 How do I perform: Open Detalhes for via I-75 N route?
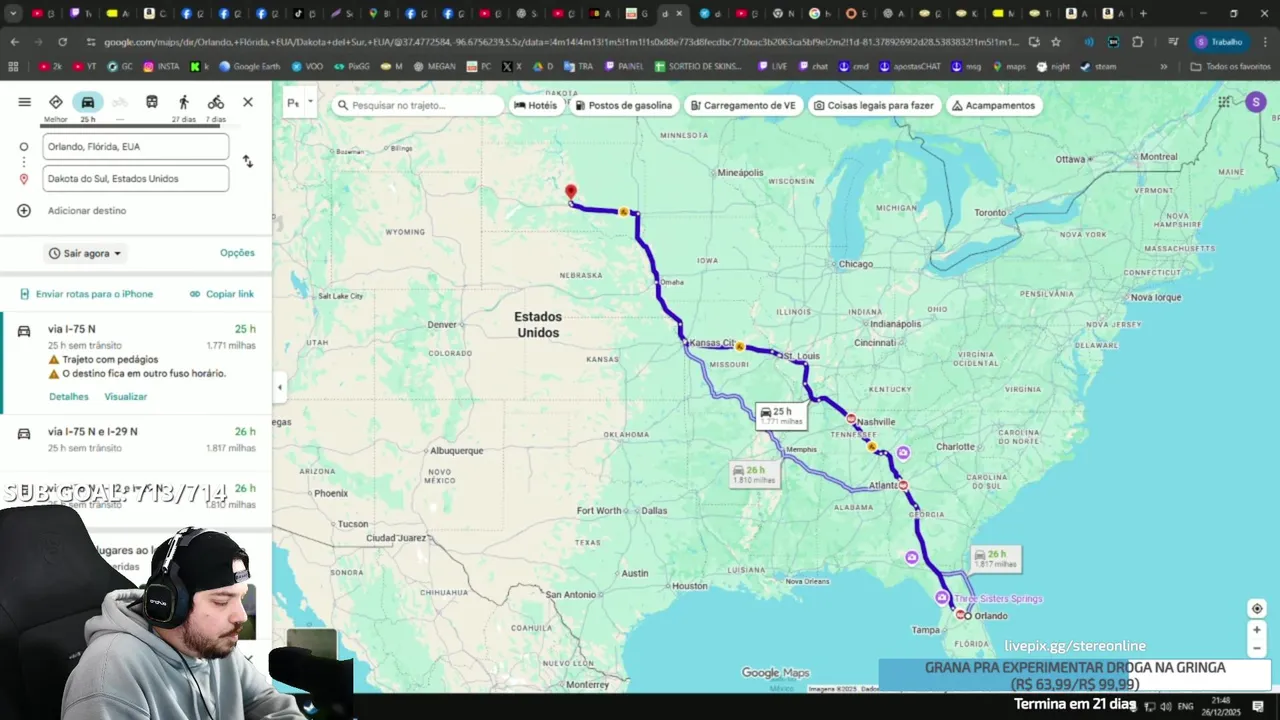tap(69, 397)
